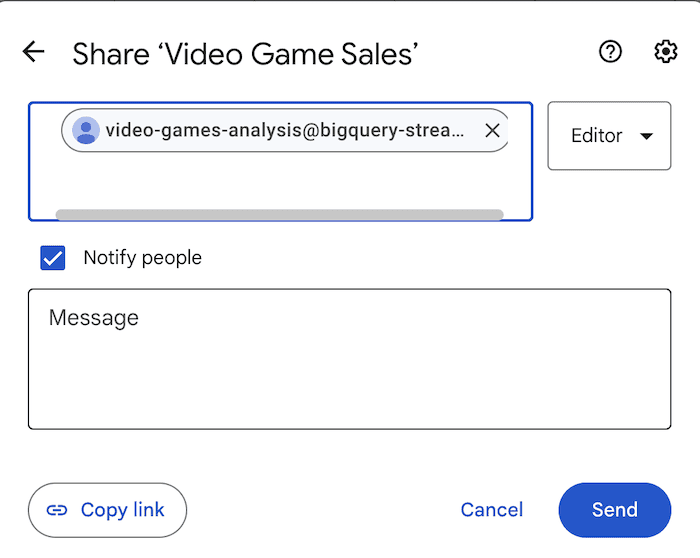
Task: Click the Notify people label text
Action: tap(142, 258)
